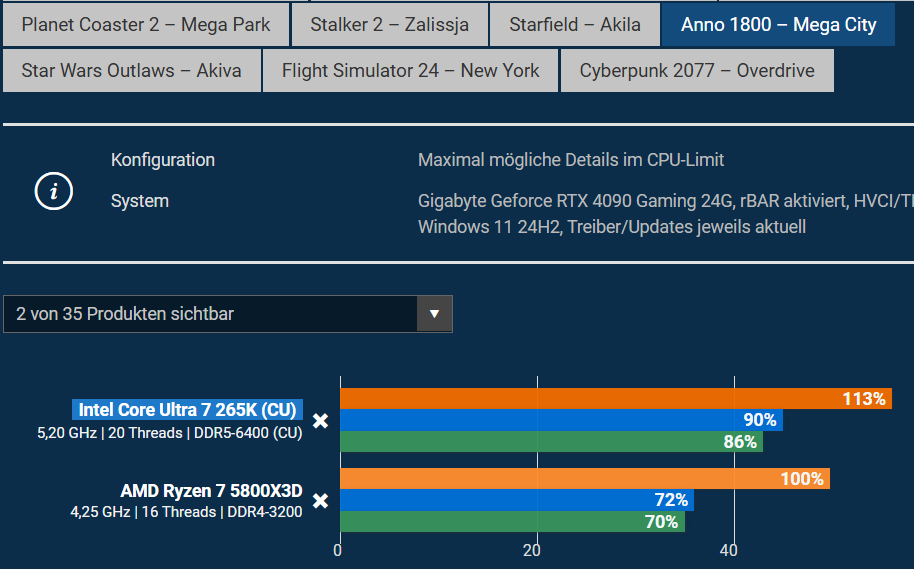914x569 pixels.
Task: Click the green 70% bar
Action: [x=512, y=521]
